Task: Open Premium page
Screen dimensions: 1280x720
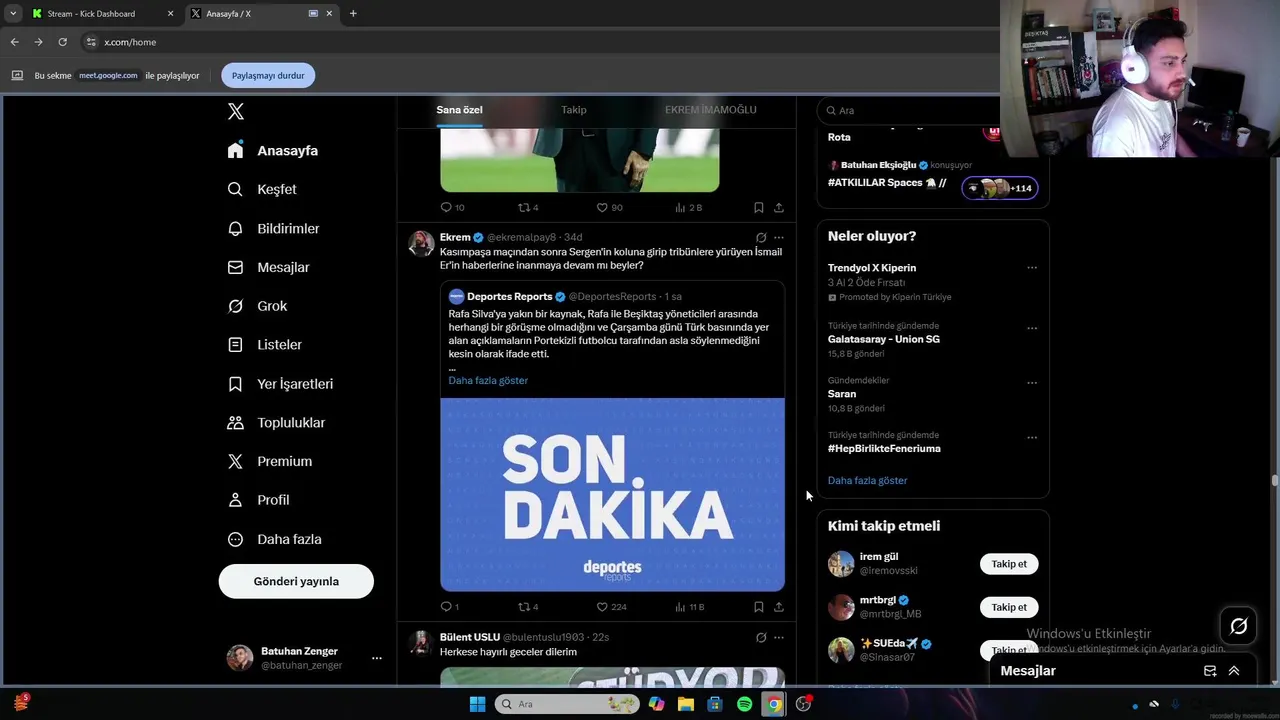Action: [x=269, y=461]
